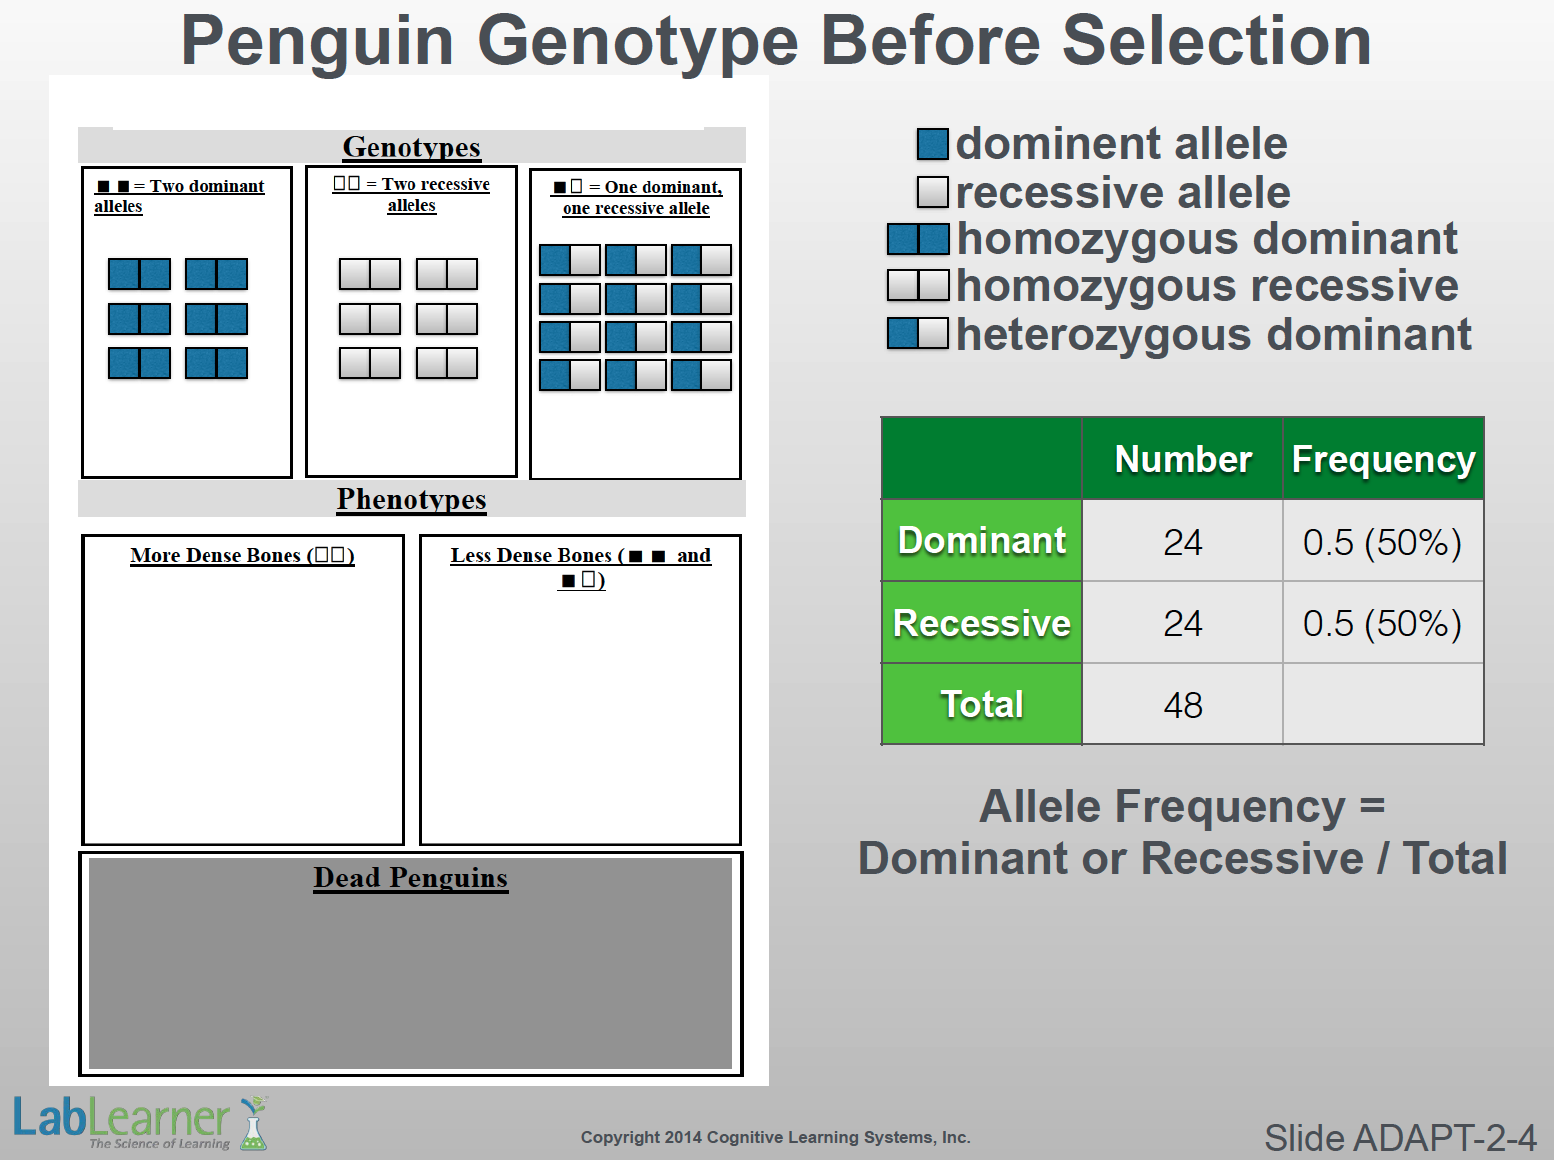Click the Recessive row header cell
Image resolution: width=1554 pixels, height=1160 pixels.
click(x=981, y=623)
